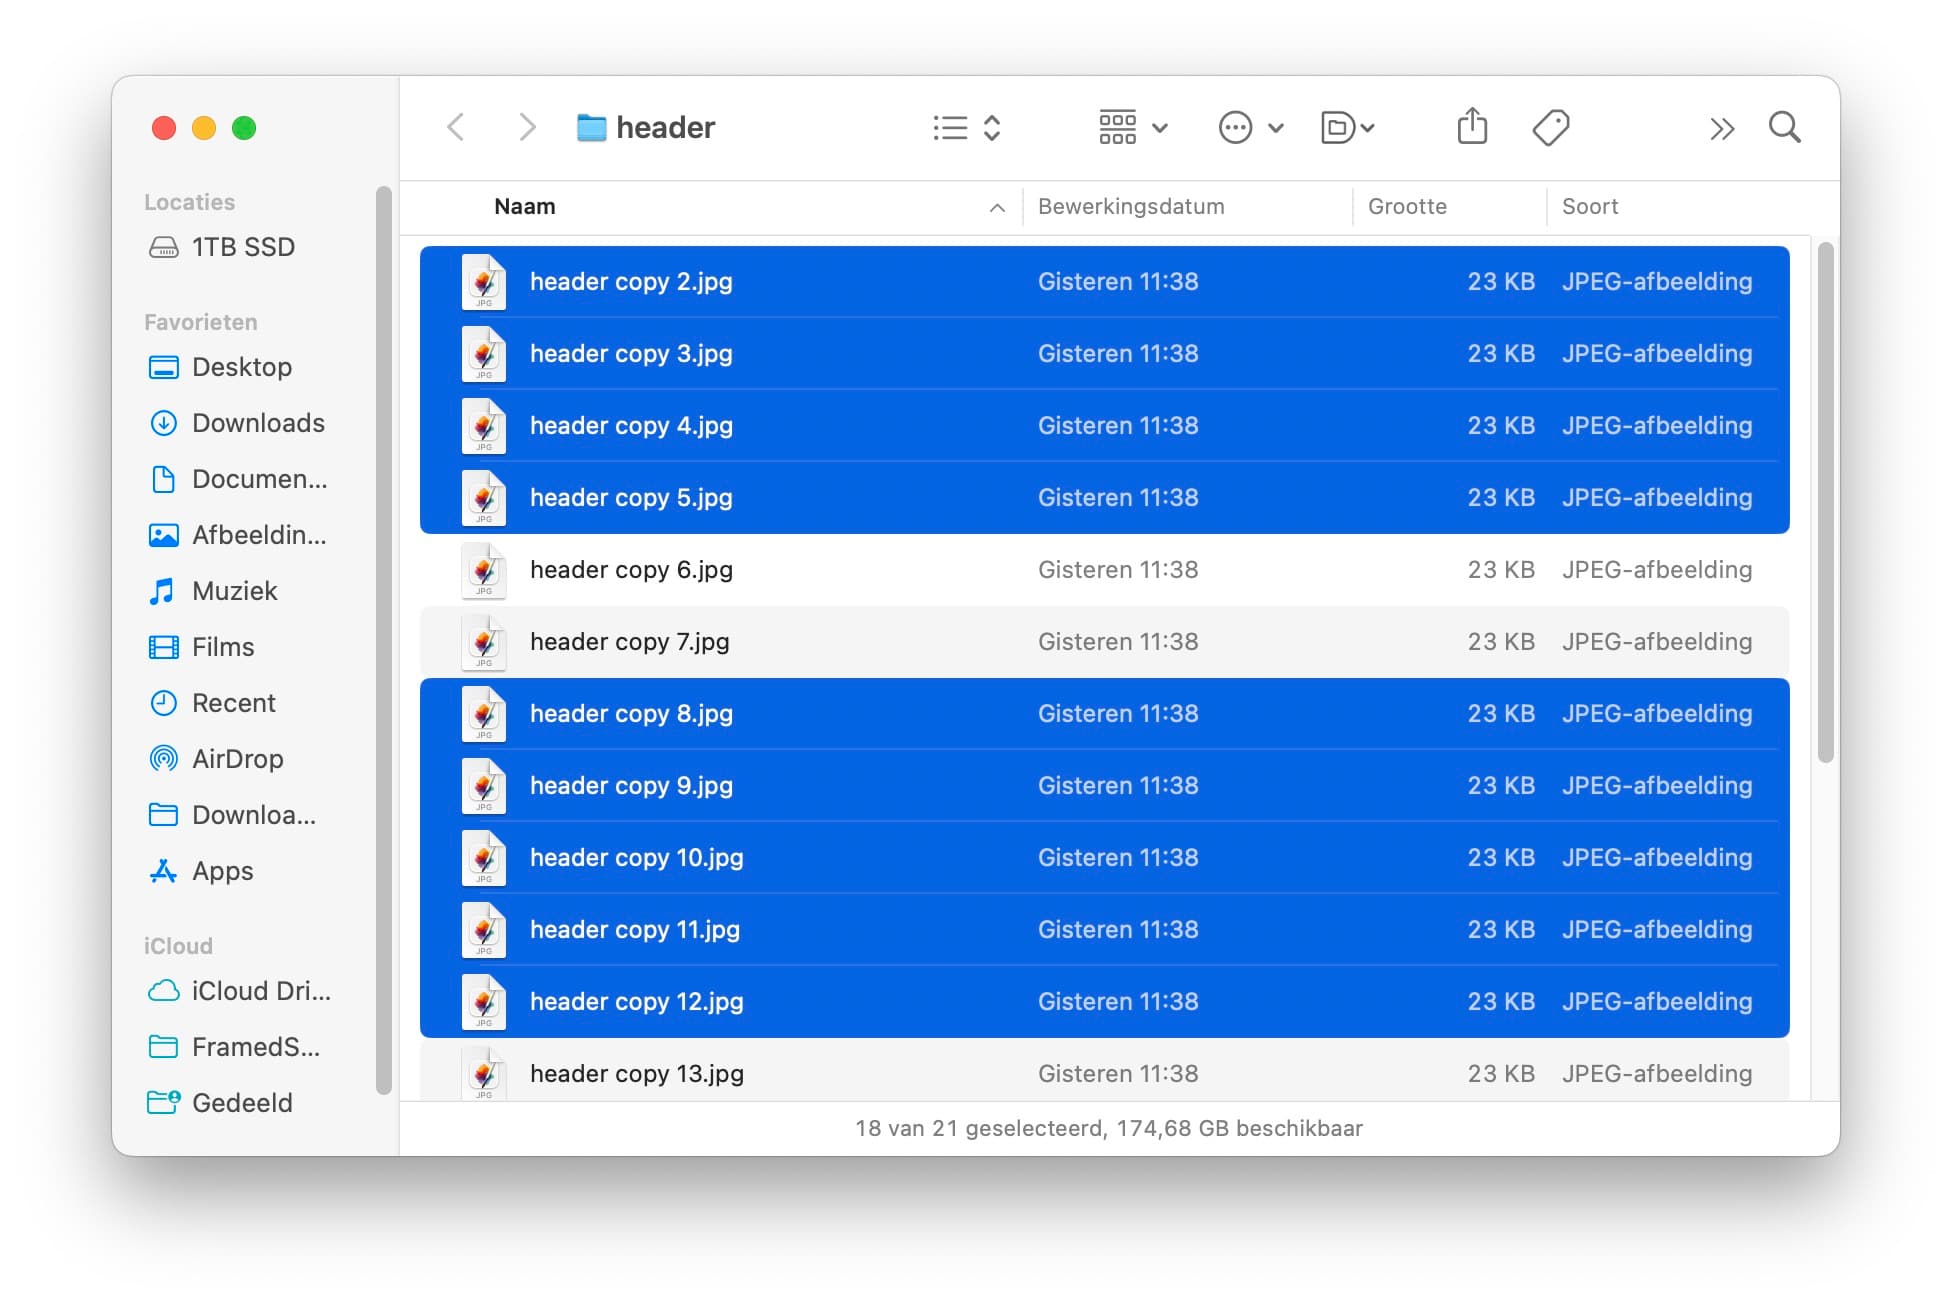Open the list view switcher
This screenshot has height=1304, width=1952.
[966, 128]
